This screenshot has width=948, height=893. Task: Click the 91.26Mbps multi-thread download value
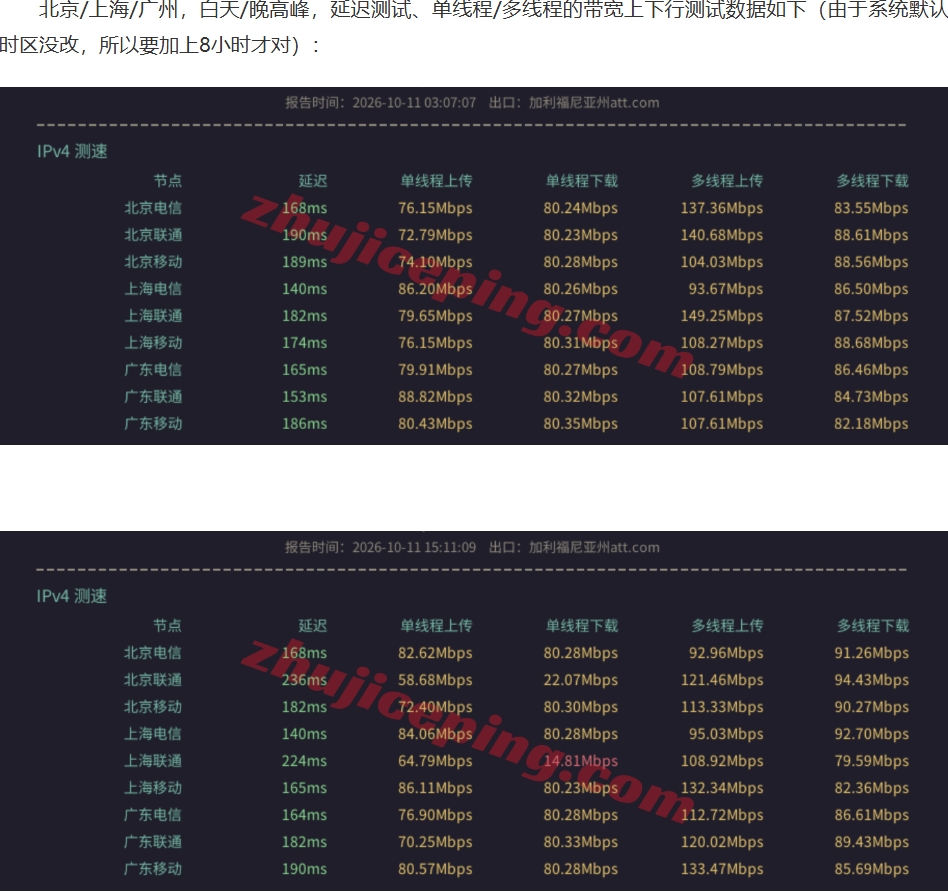pyautogui.click(x=872, y=653)
